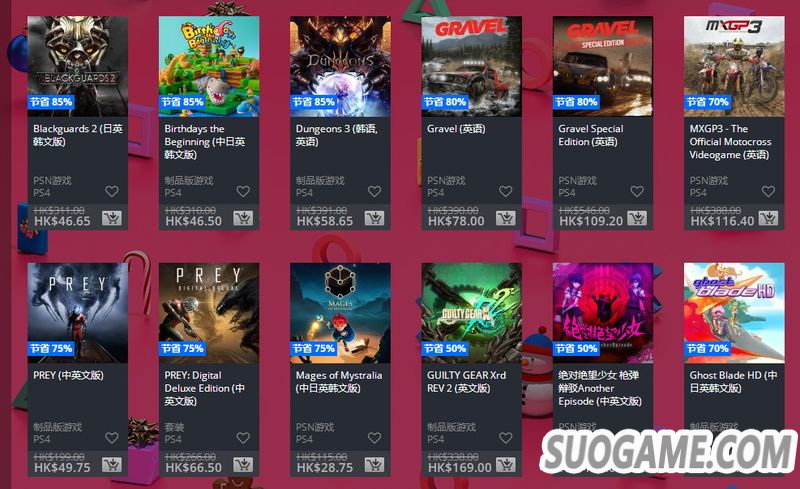Add Gravel HK$78.00 to cart

506,218
